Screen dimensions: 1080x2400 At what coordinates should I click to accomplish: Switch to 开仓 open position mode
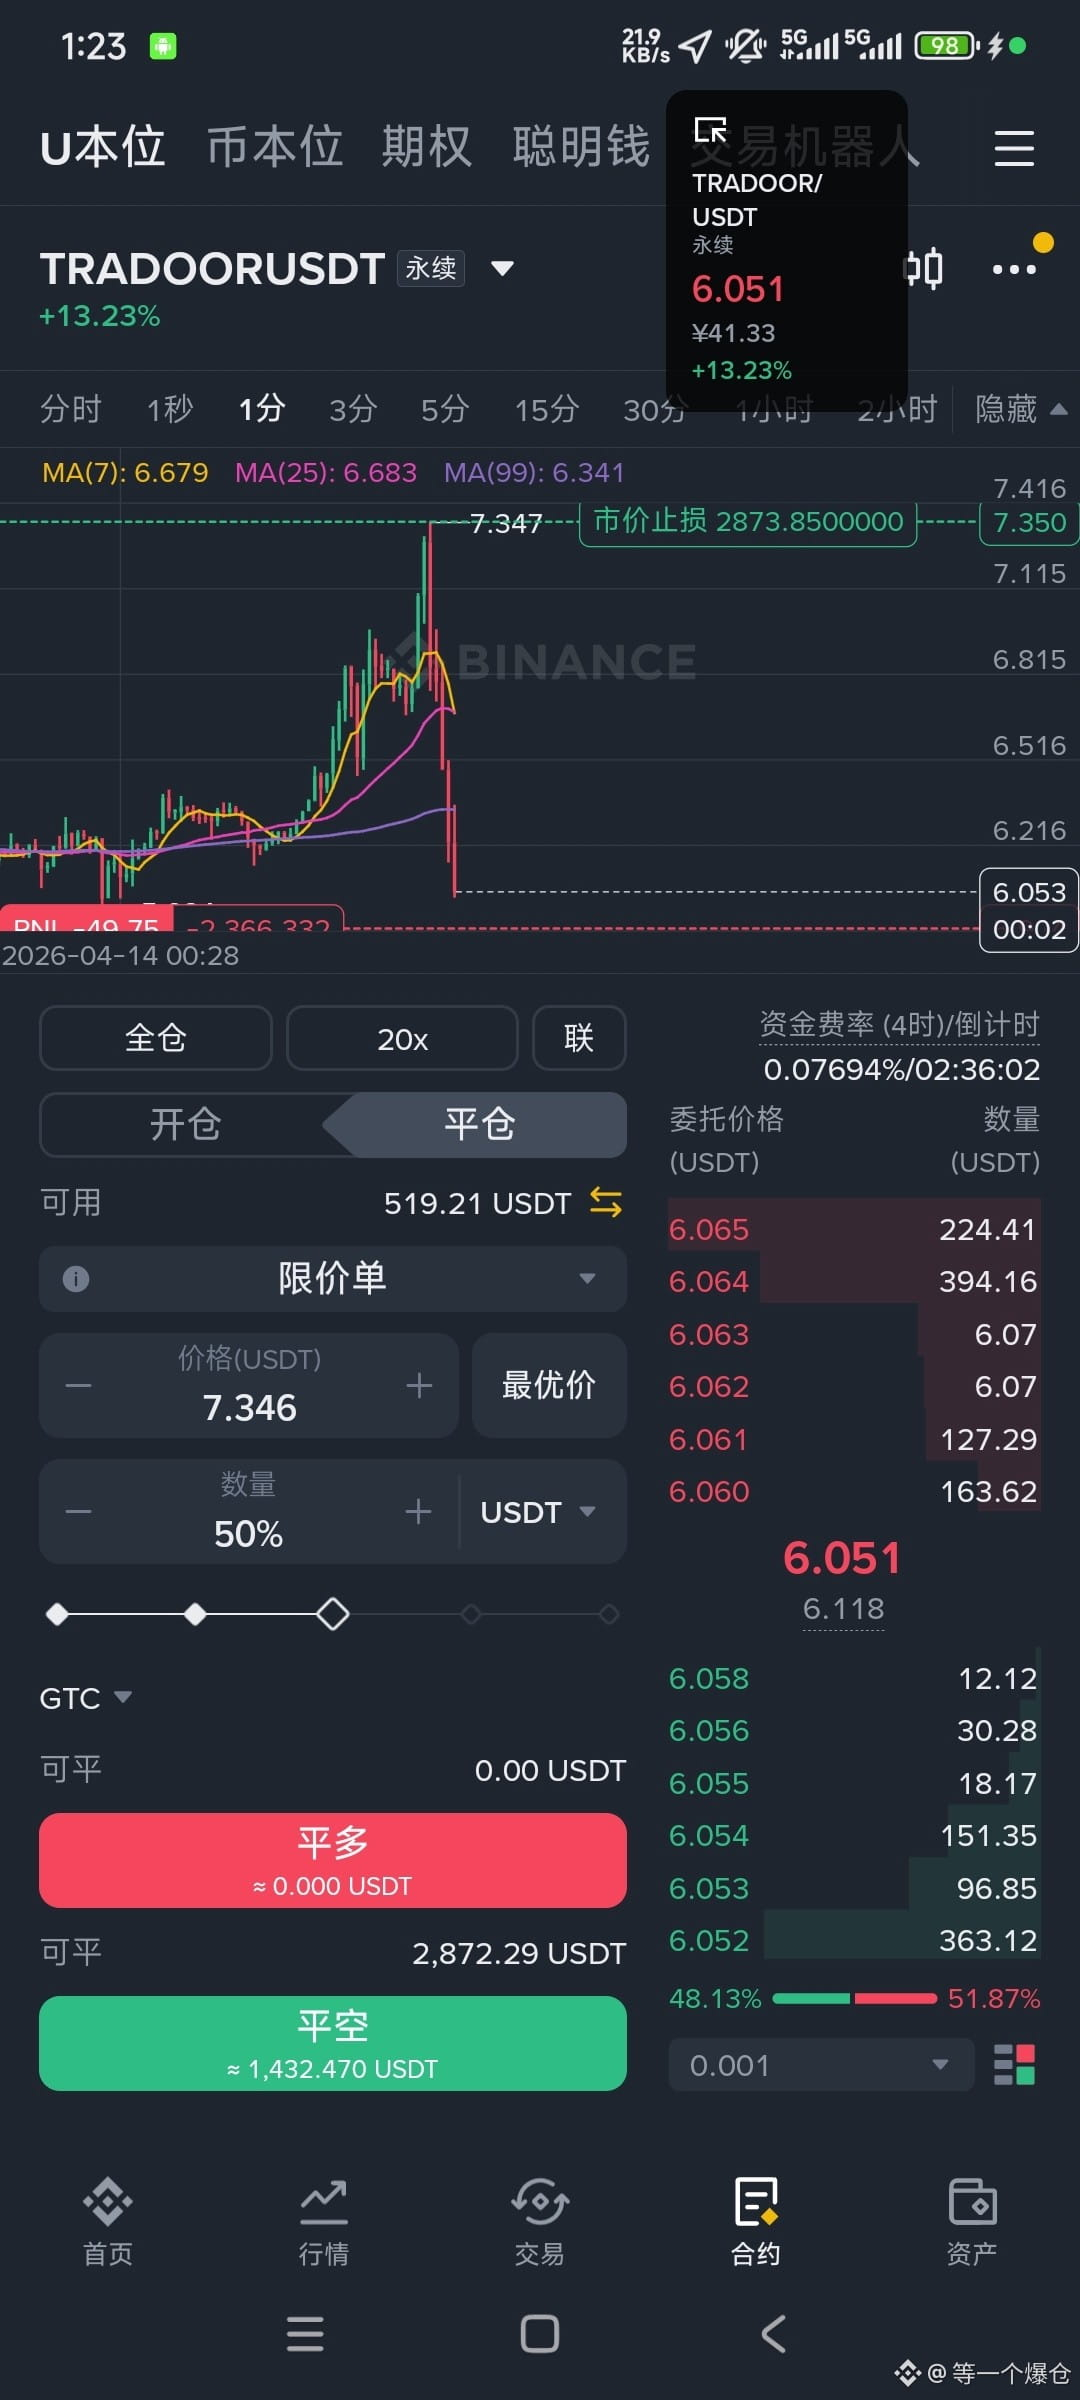point(185,1124)
